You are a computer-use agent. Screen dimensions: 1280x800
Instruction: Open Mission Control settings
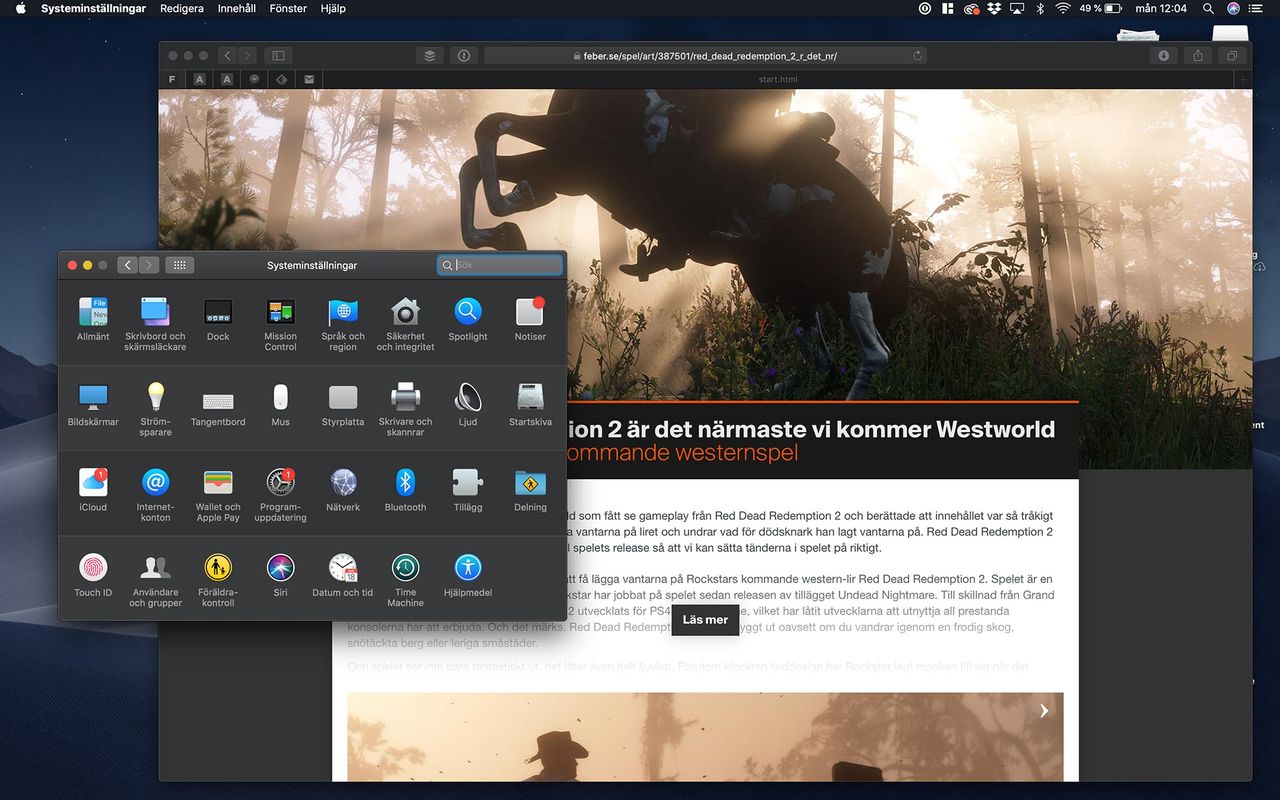(x=280, y=325)
